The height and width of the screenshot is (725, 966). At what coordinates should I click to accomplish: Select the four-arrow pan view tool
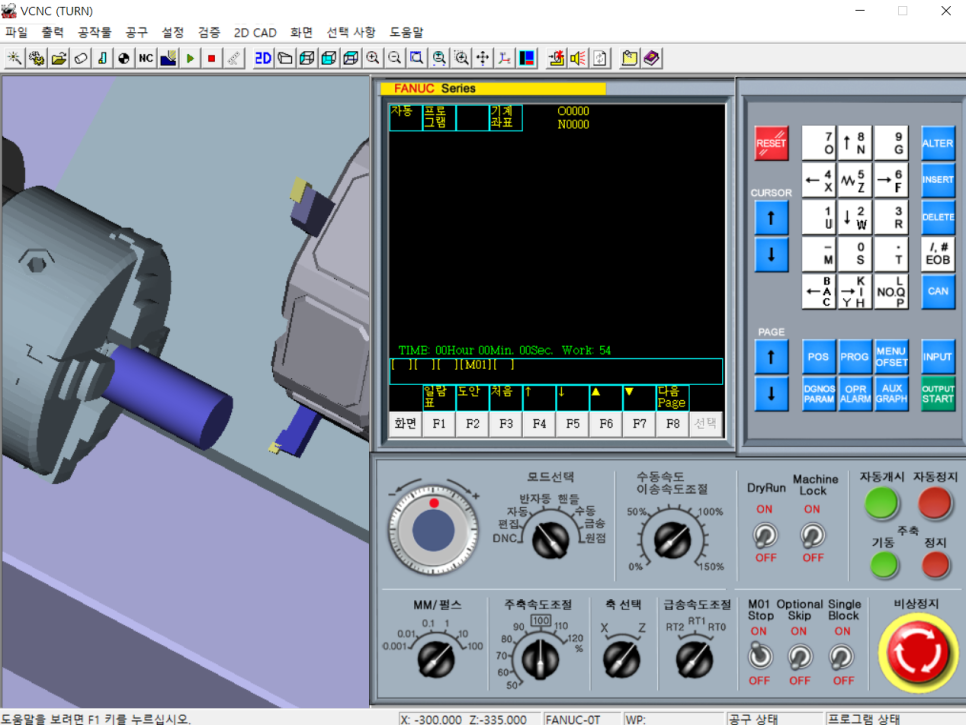point(483,58)
